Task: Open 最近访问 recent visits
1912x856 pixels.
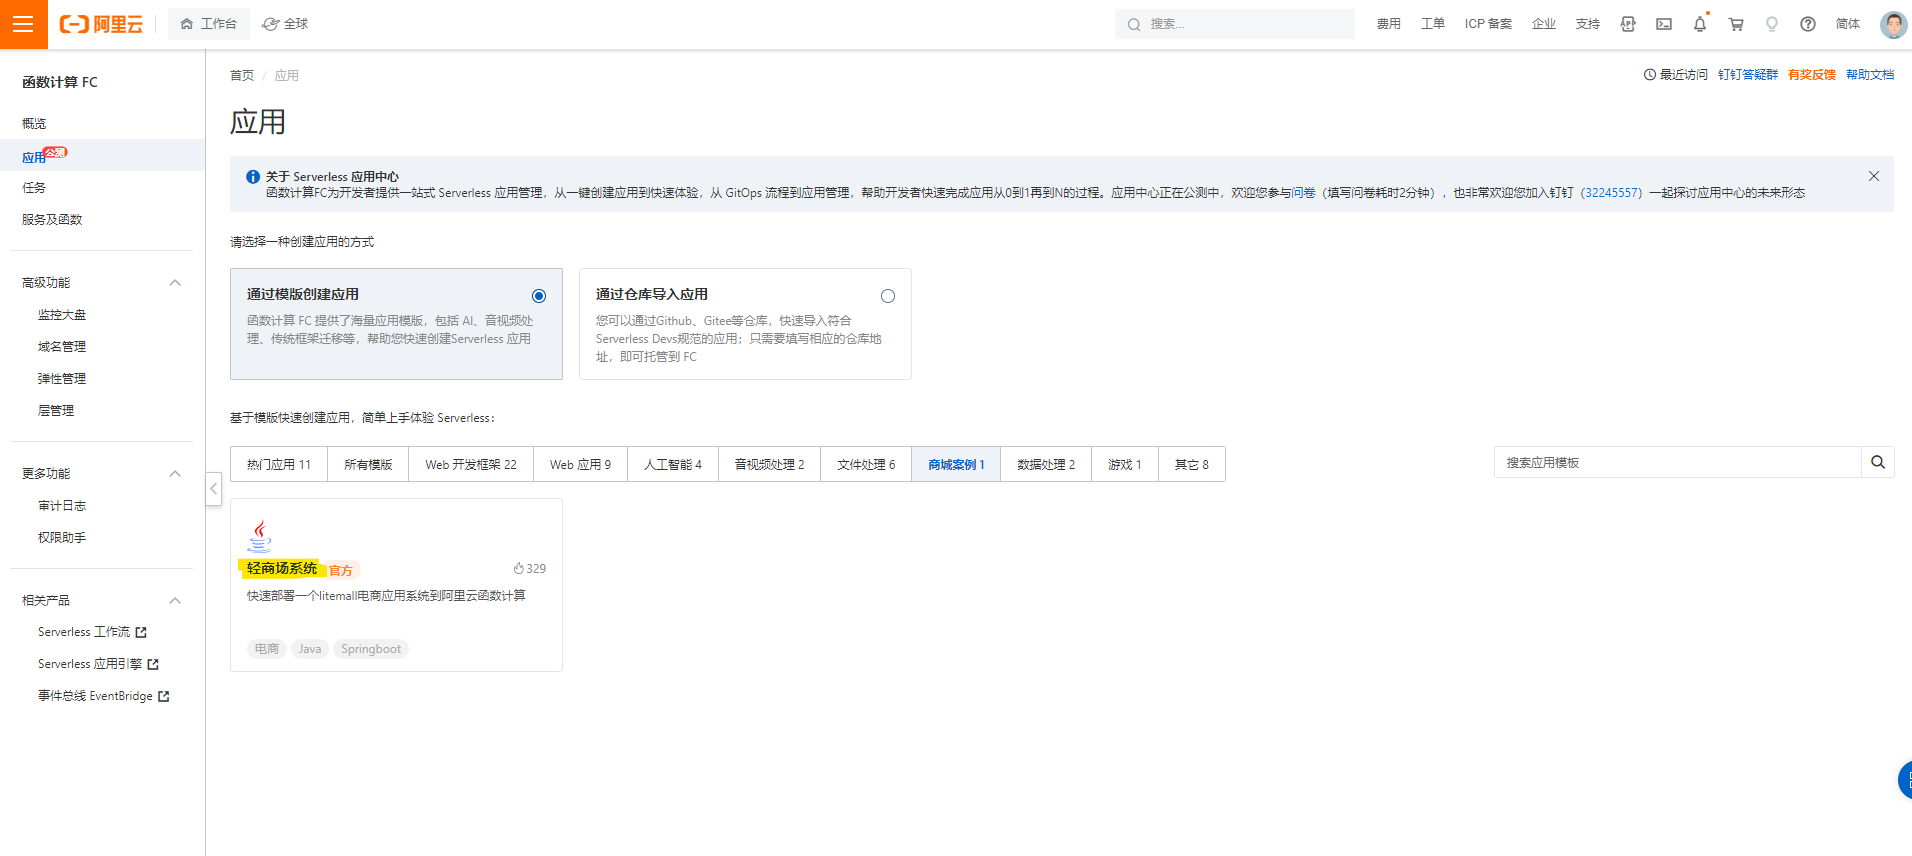Action: pyautogui.click(x=1676, y=75)
